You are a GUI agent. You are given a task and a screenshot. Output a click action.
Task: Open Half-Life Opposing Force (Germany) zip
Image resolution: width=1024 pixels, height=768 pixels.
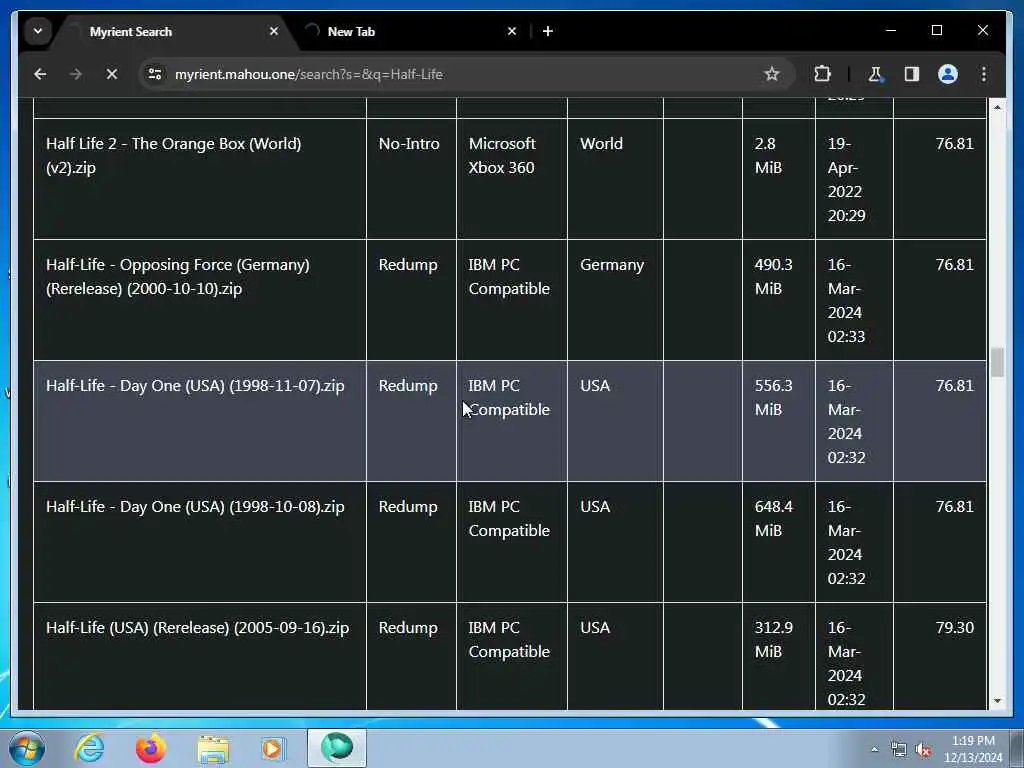click(x=178, y=276)
